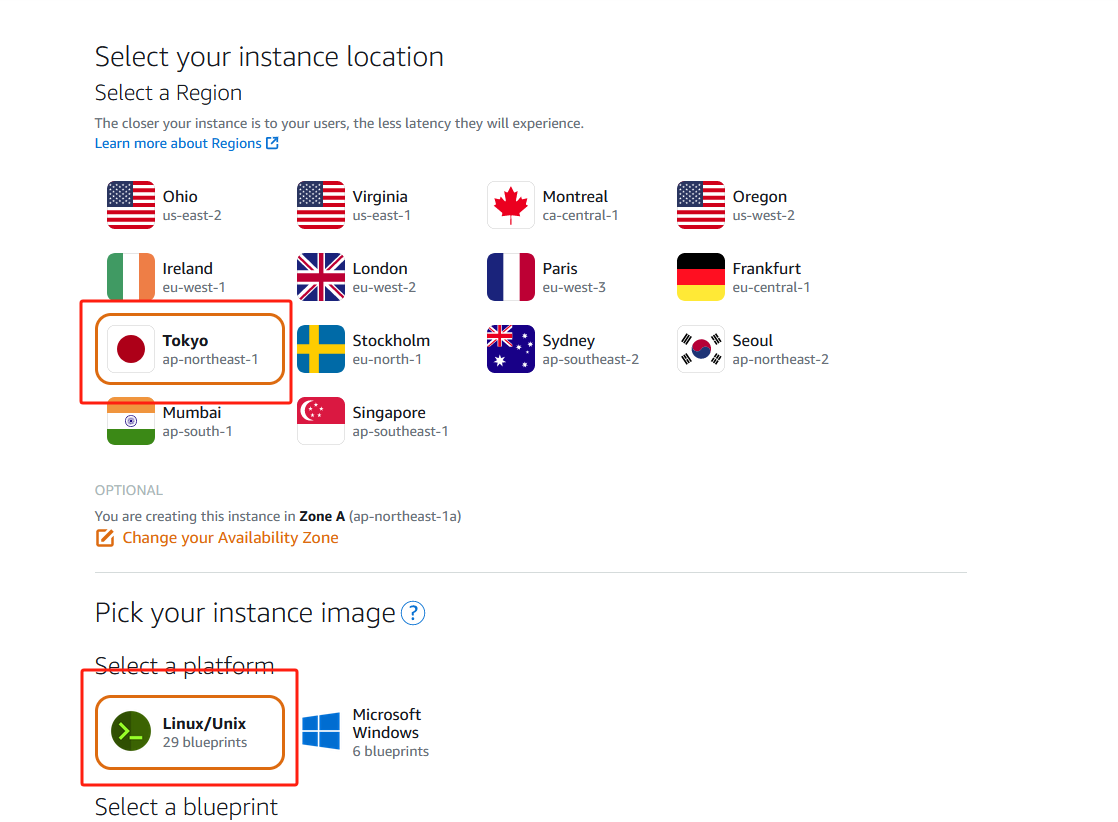Click external link icon beside Learn more

272,143
